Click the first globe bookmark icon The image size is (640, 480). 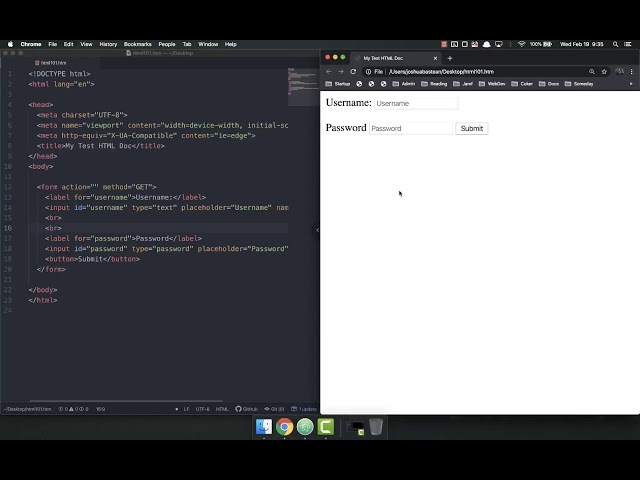[359, 84]
